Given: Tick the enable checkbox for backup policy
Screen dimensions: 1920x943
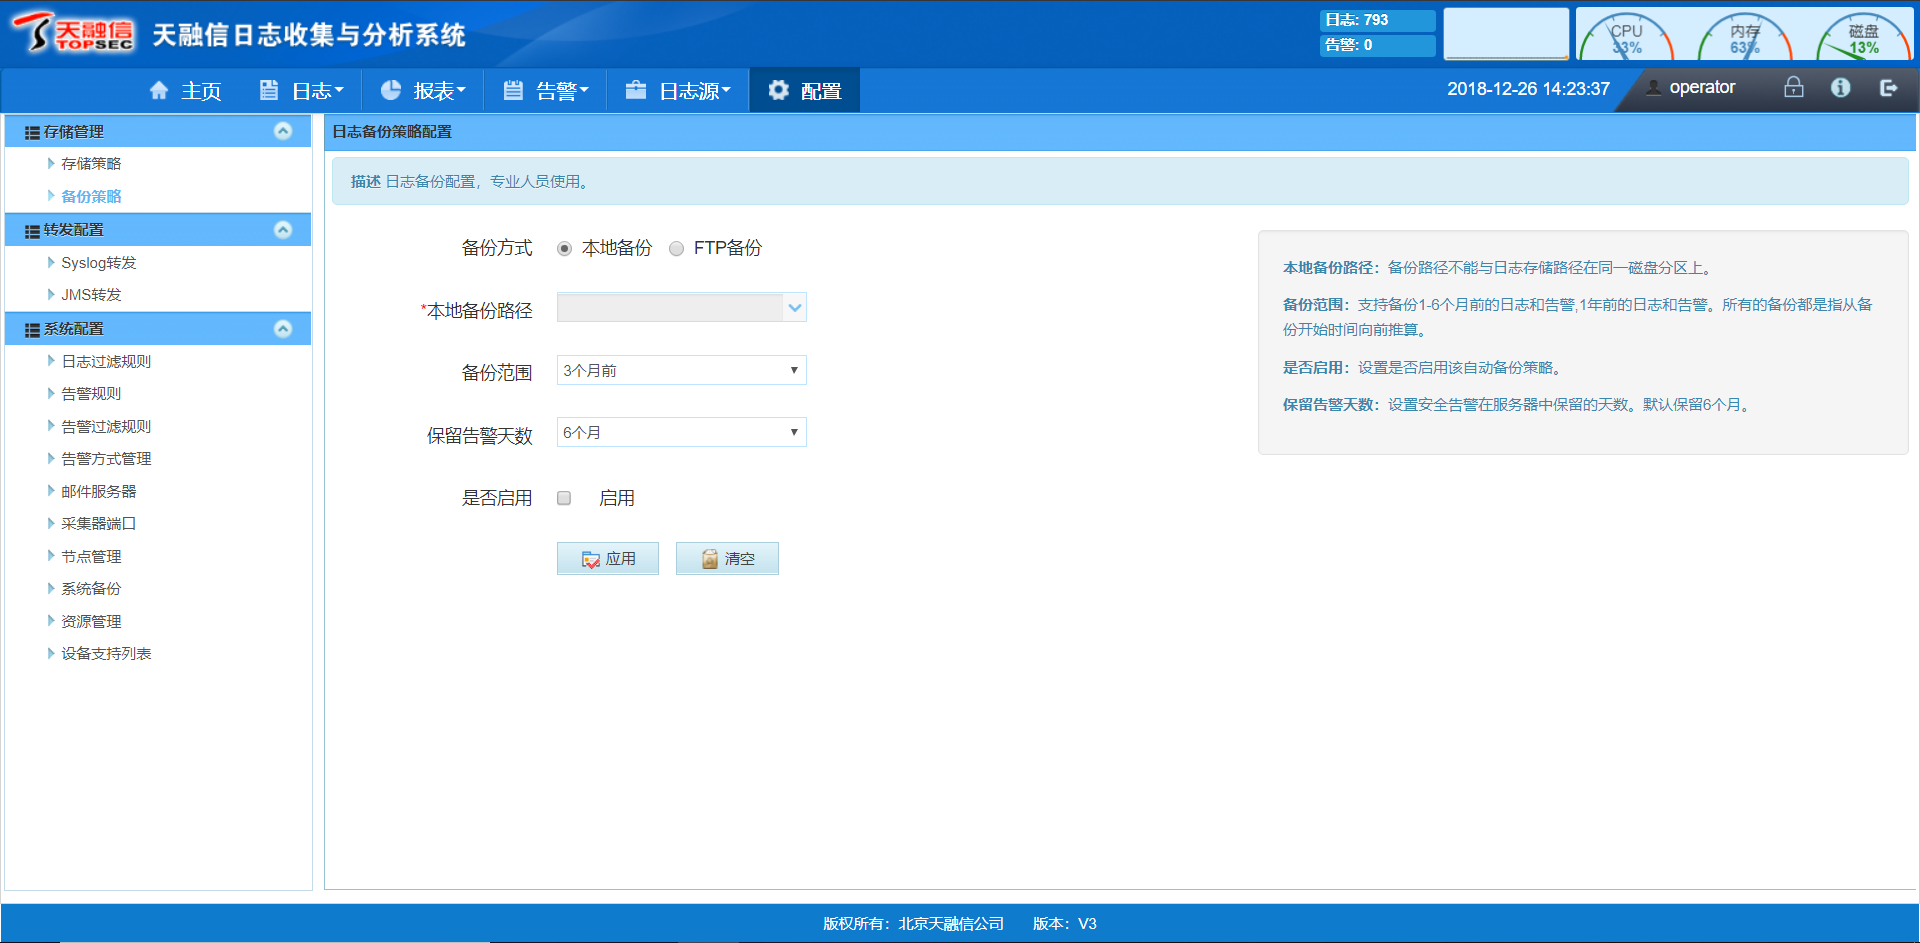Looking at the screenshot, I should point(564,498).
